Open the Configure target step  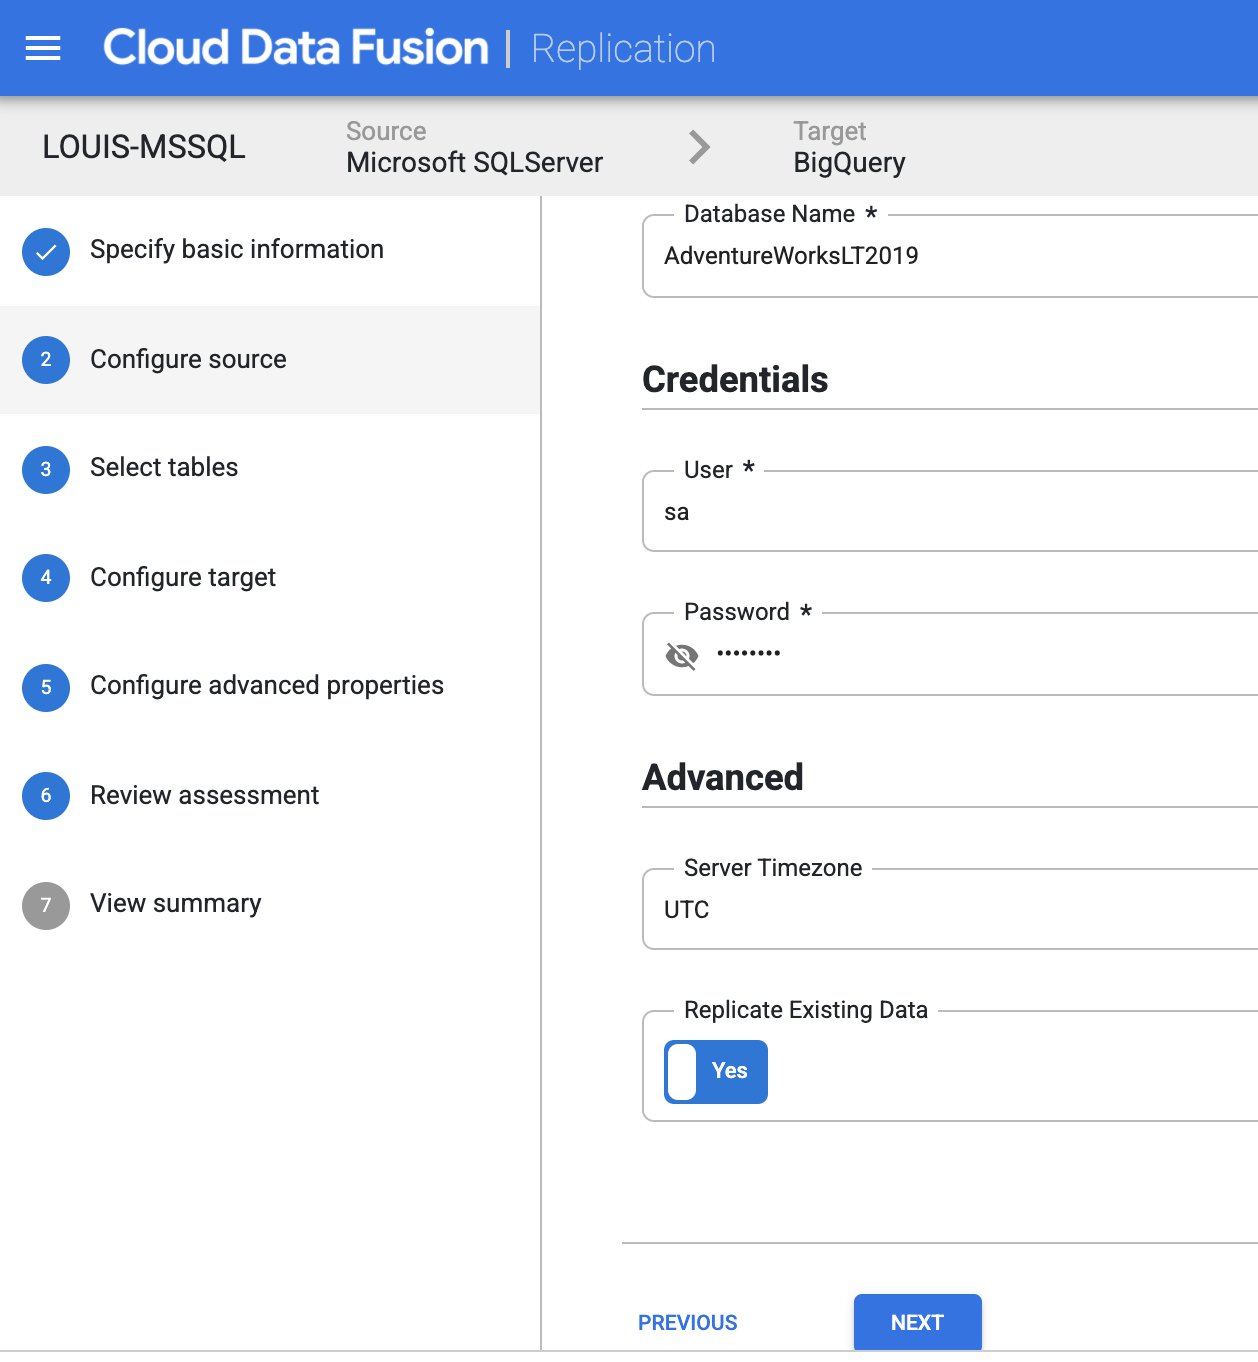click(183, 577)
